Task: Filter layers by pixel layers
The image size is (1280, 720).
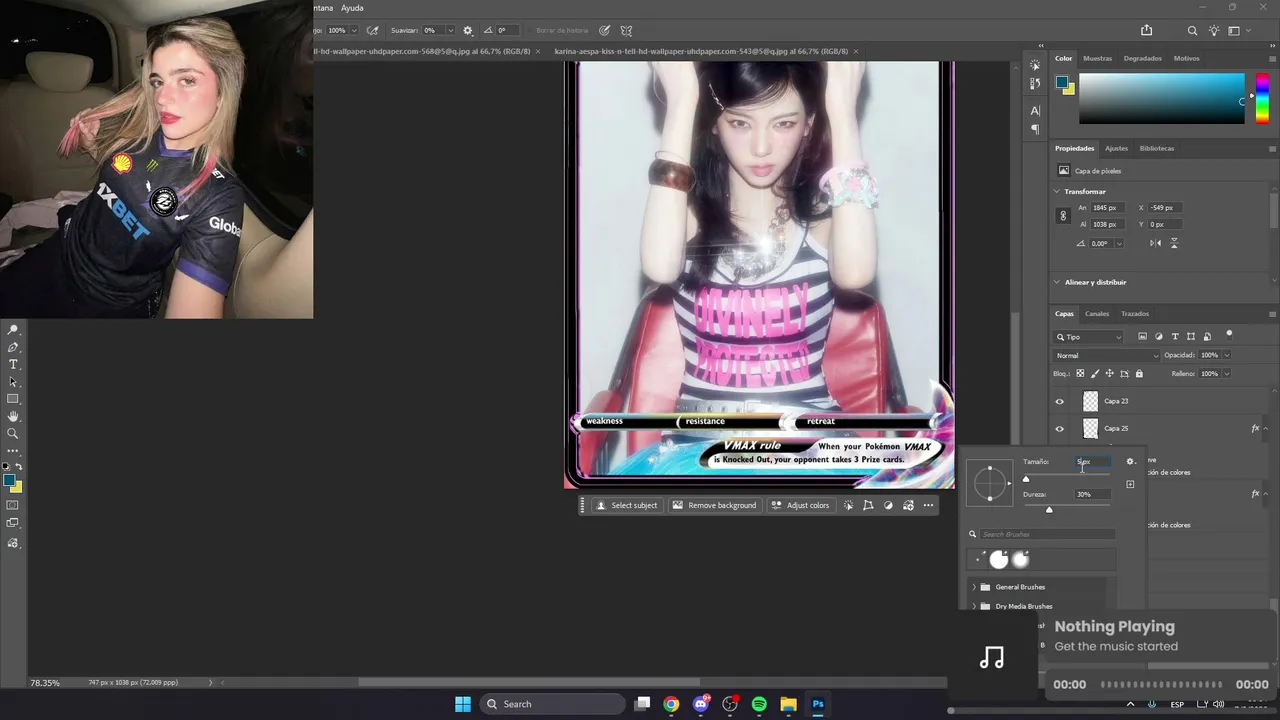Action: tap(1143, 337)
